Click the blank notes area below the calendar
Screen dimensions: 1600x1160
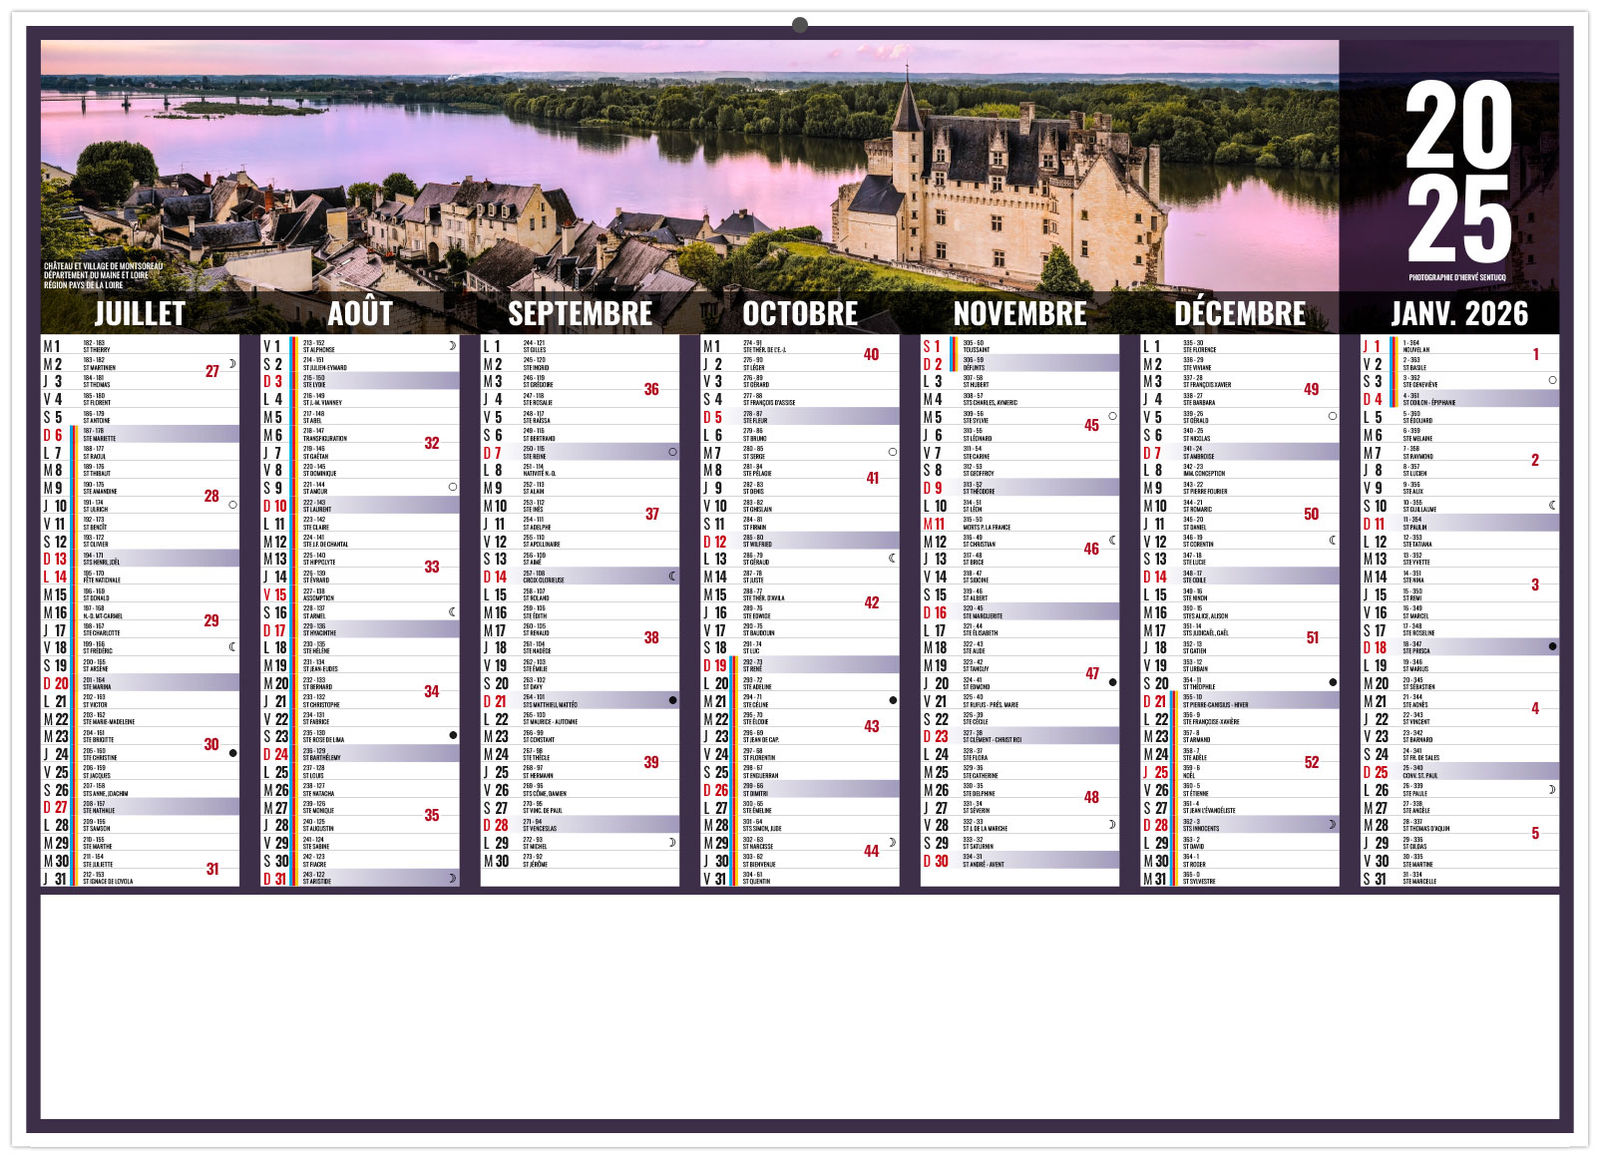(x=800, y=1006)
